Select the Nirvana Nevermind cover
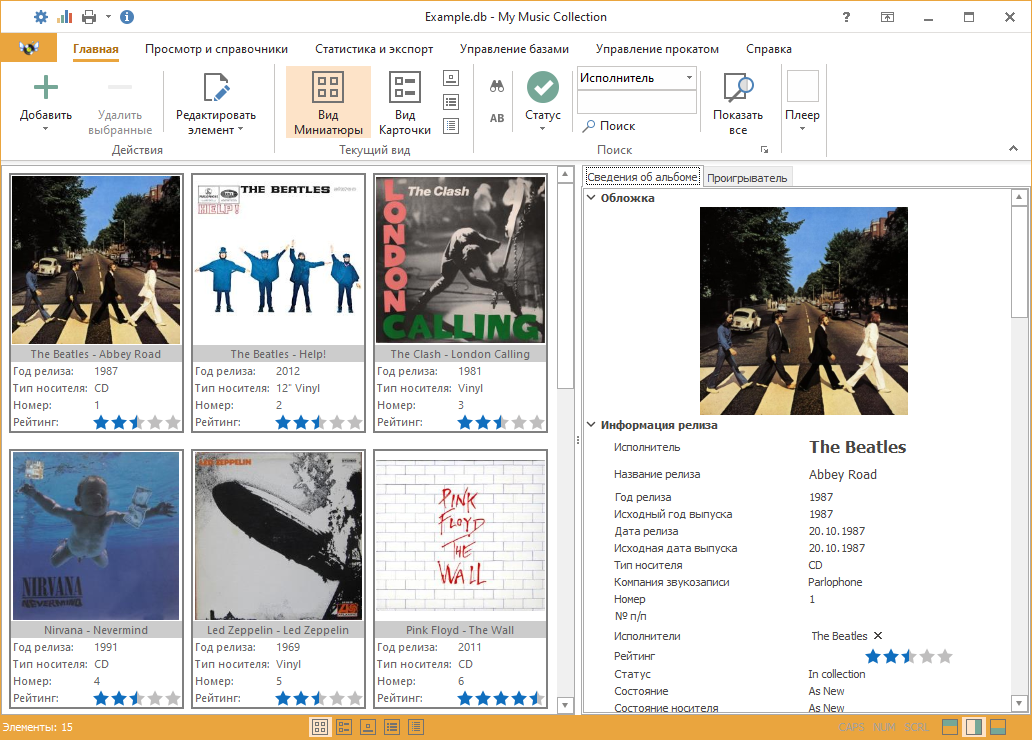Image resolution: width=1032 pixels, height=740 pixels. (x=96, y=536)
